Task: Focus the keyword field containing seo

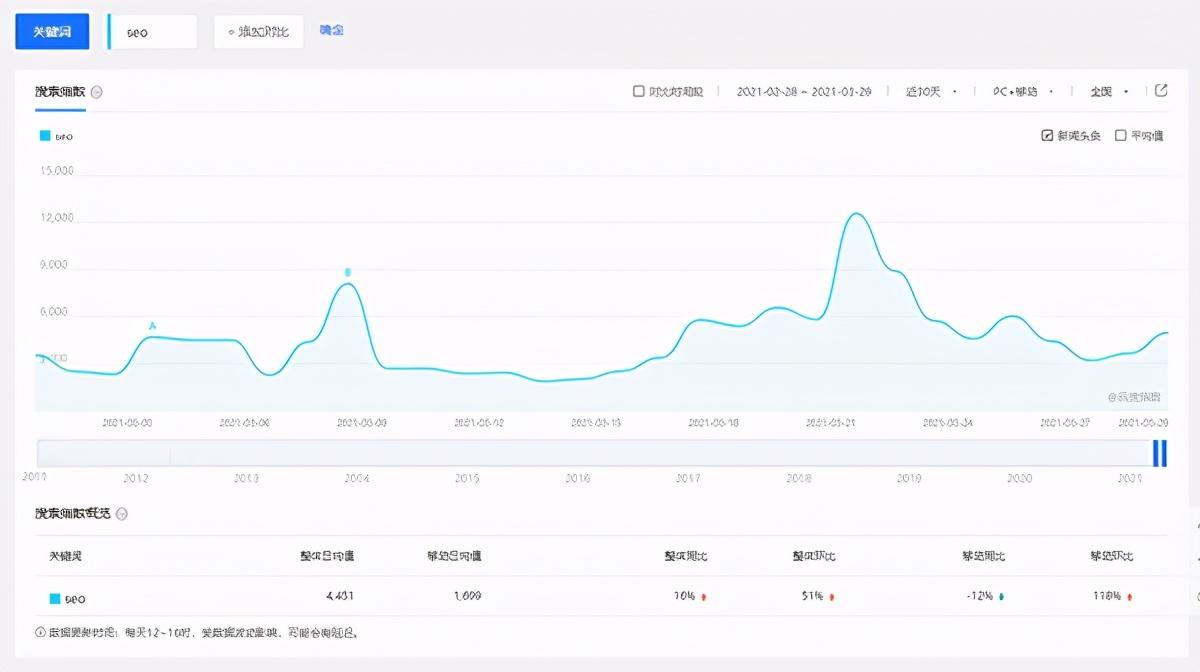Action: point(152,32)
